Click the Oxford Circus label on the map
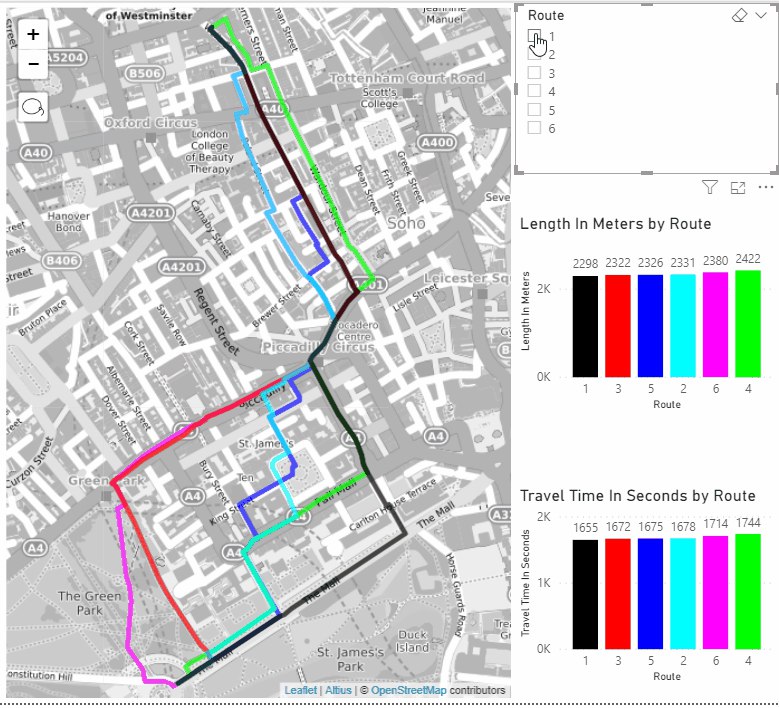779x708 pixels. click(x=151, y=123)
